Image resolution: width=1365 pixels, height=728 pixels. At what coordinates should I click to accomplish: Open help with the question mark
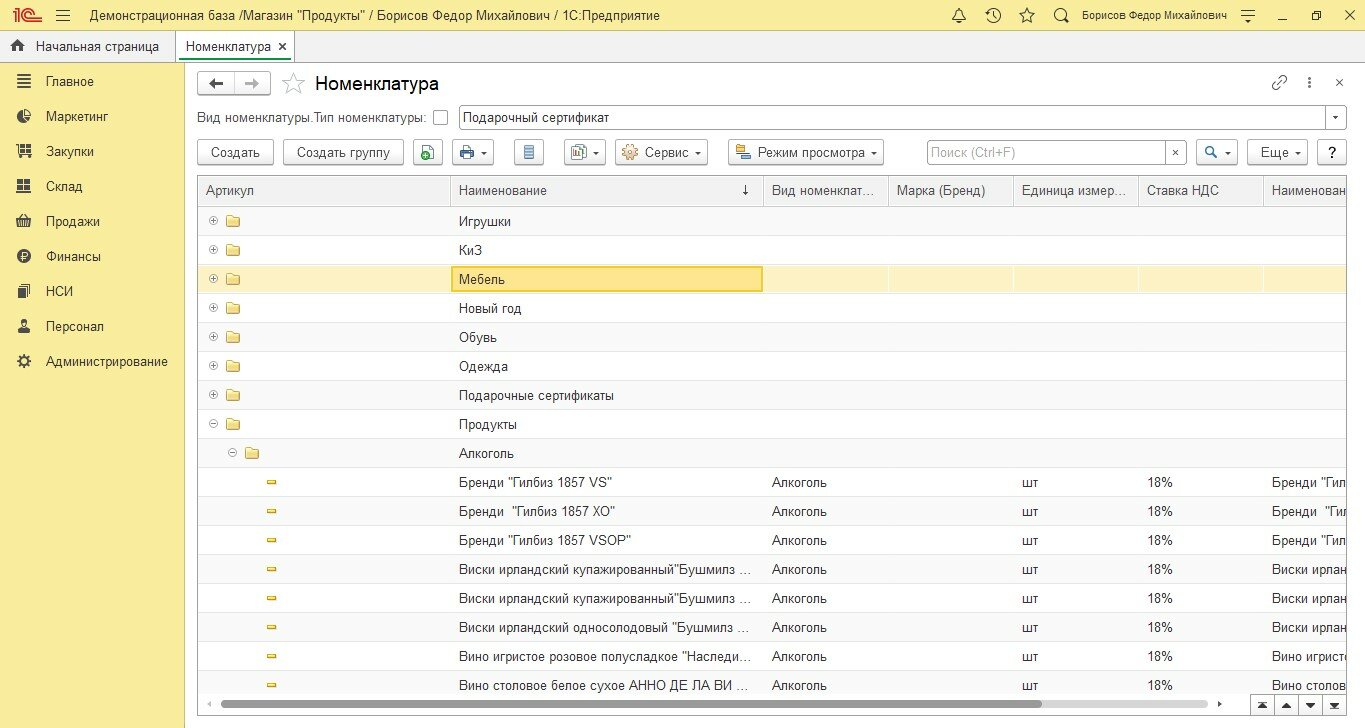(x=1331, y=152)
